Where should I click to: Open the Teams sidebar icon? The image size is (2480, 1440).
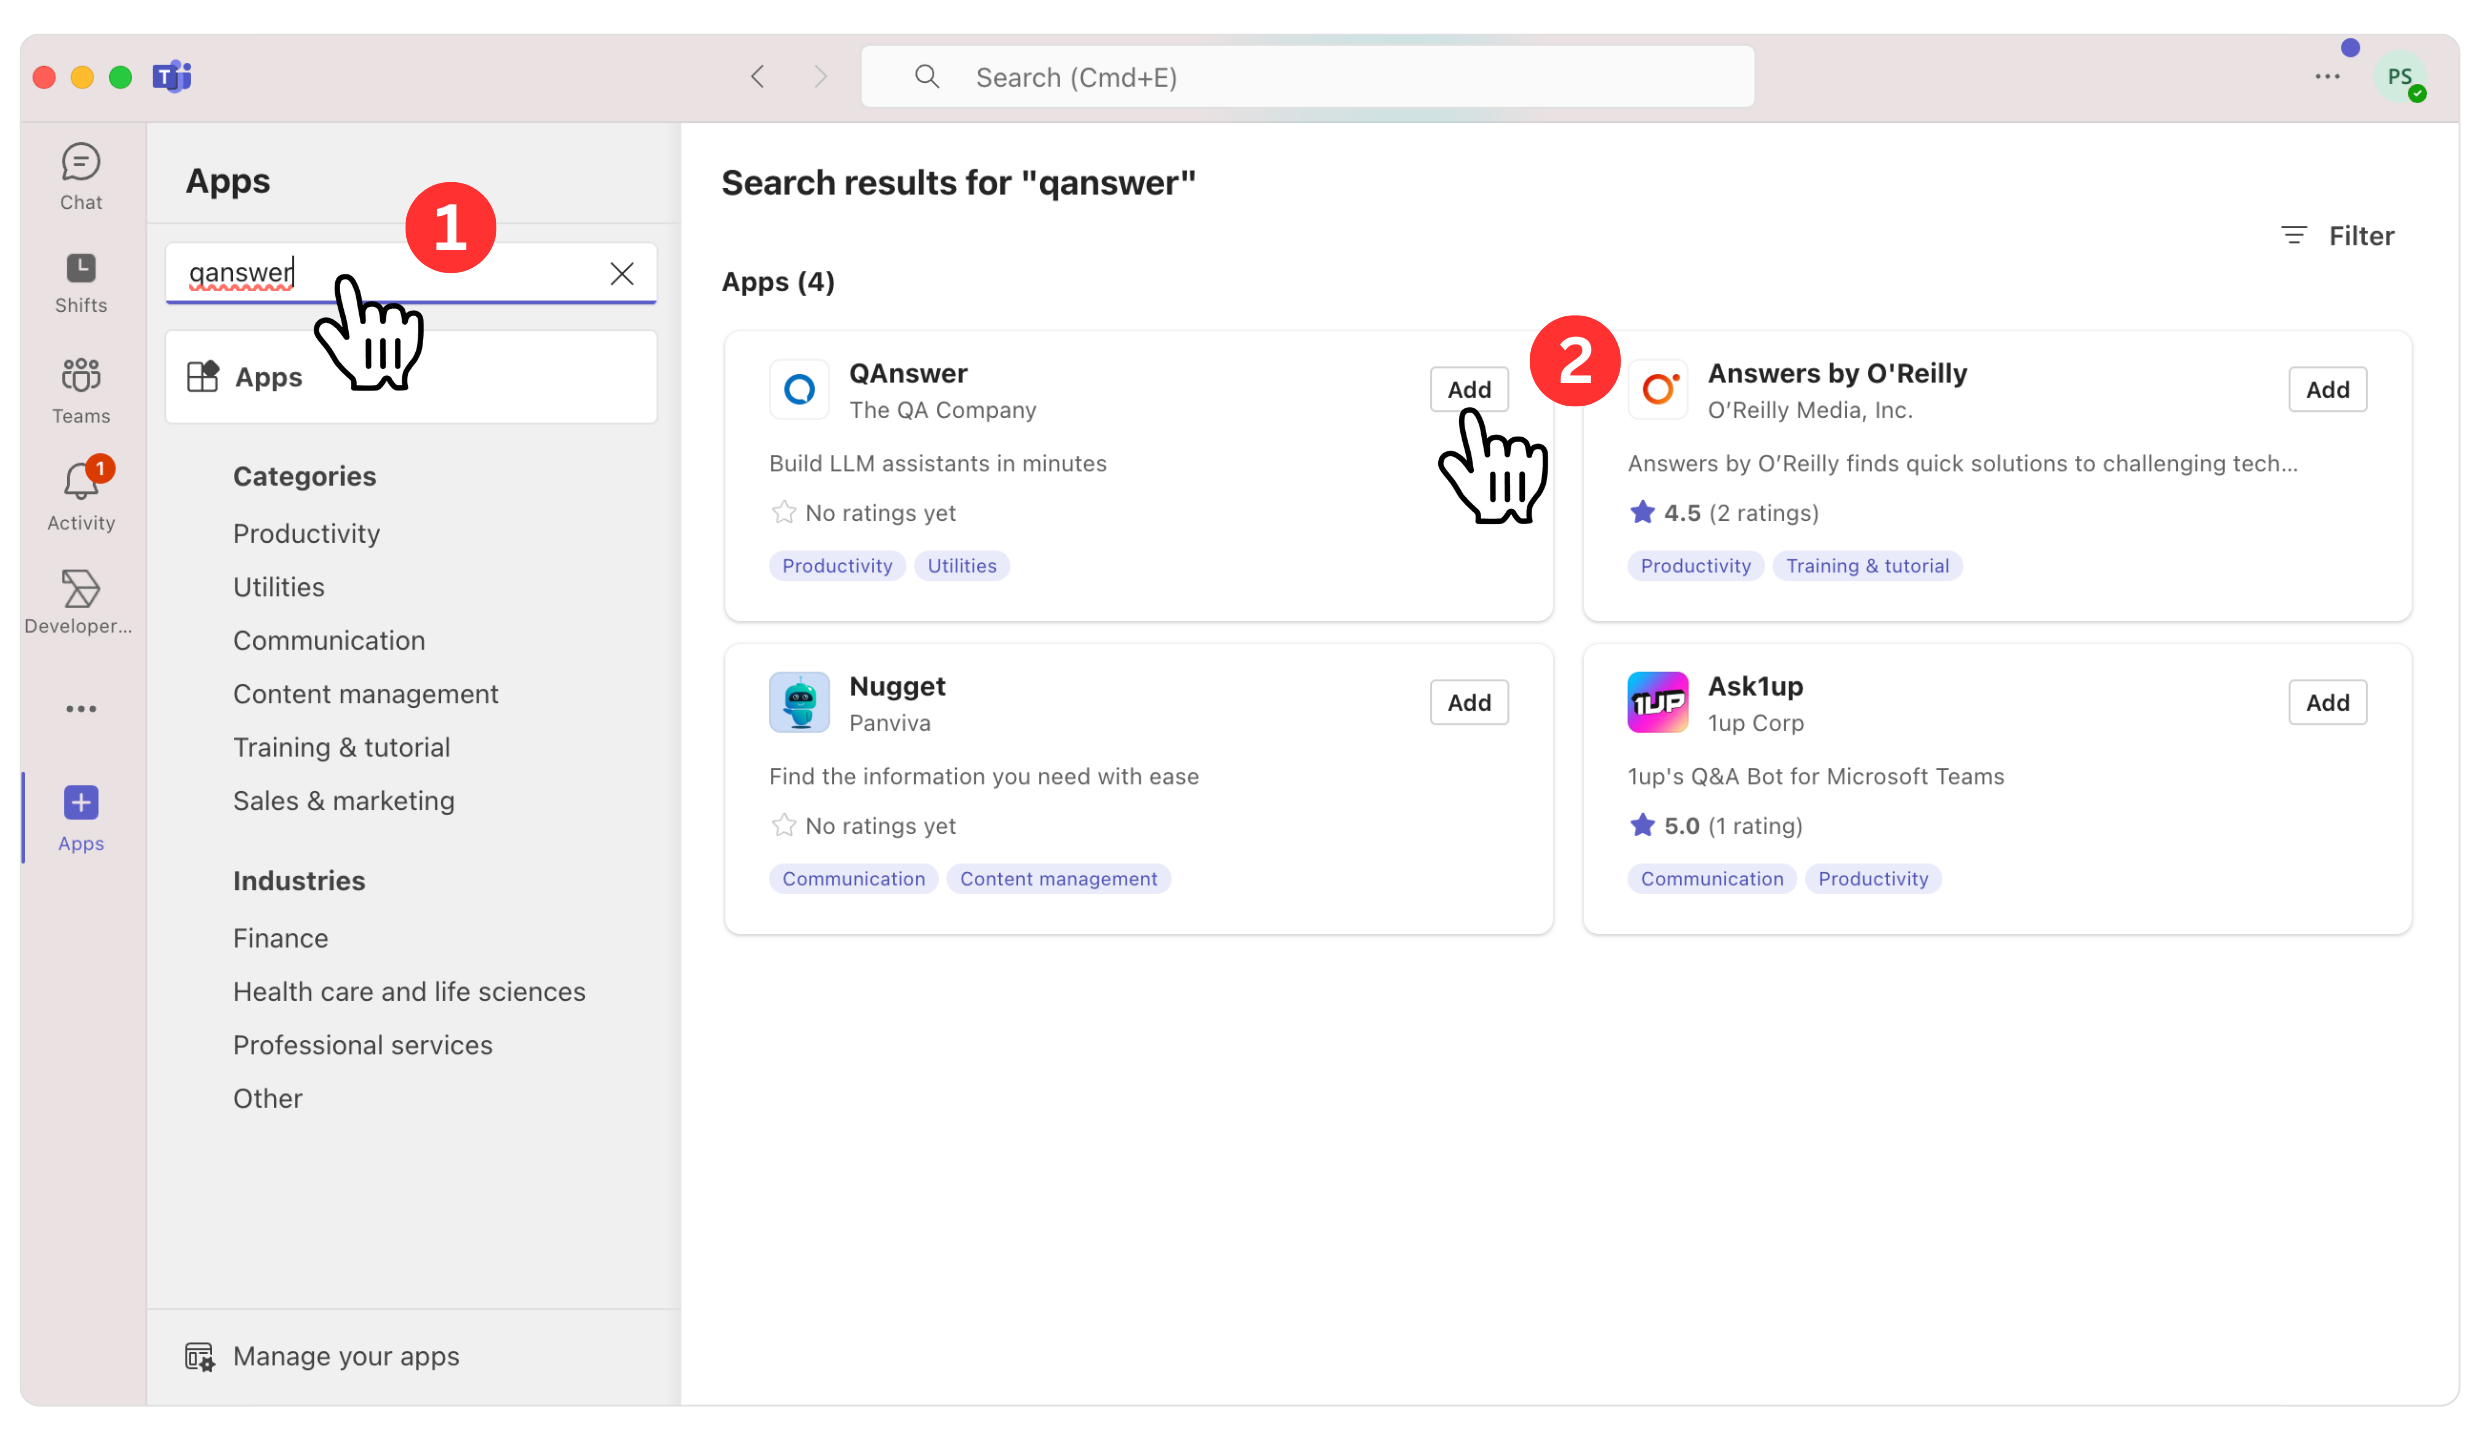tap(81, 391)
